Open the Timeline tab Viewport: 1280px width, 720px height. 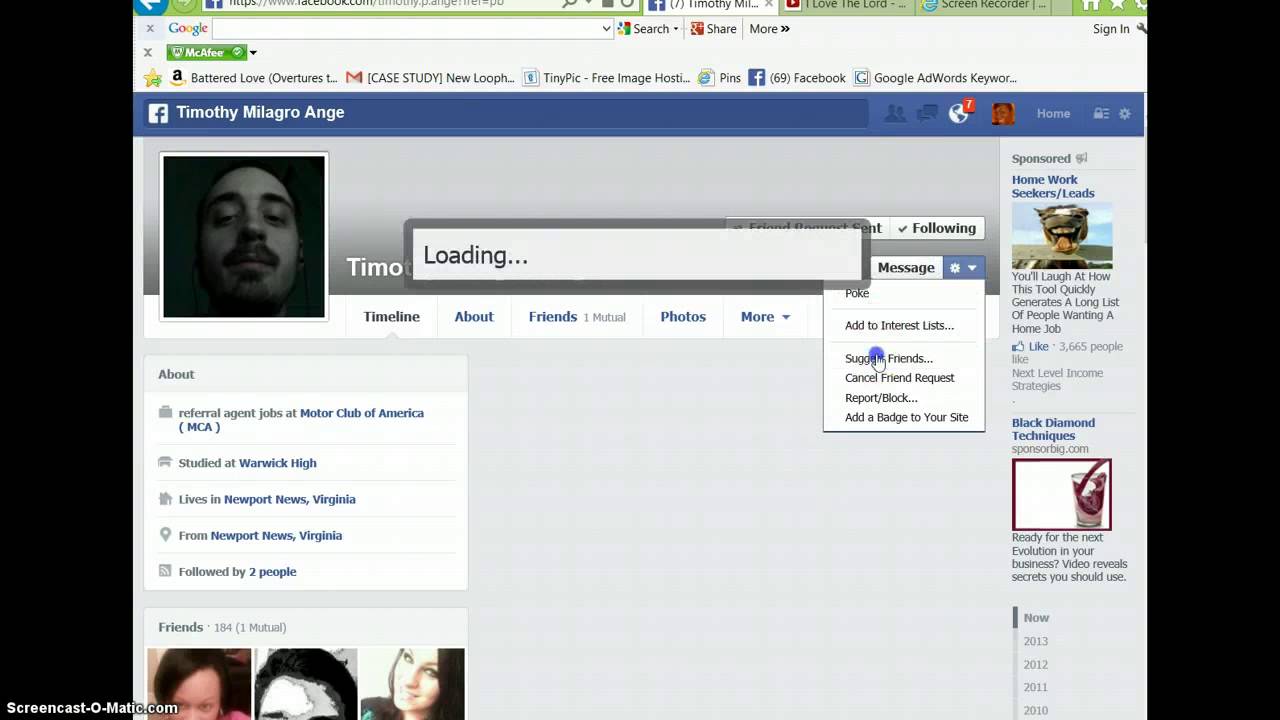pyautogui.click(x=391, y=317)
